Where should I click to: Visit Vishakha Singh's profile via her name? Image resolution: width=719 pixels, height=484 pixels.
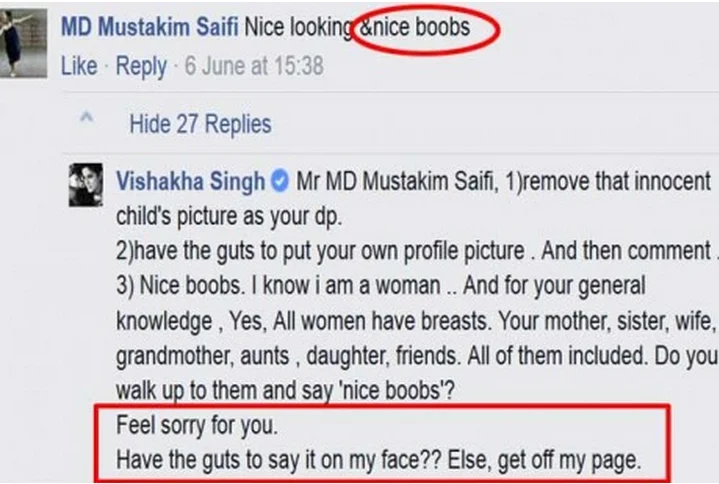[x=191, y=182]
